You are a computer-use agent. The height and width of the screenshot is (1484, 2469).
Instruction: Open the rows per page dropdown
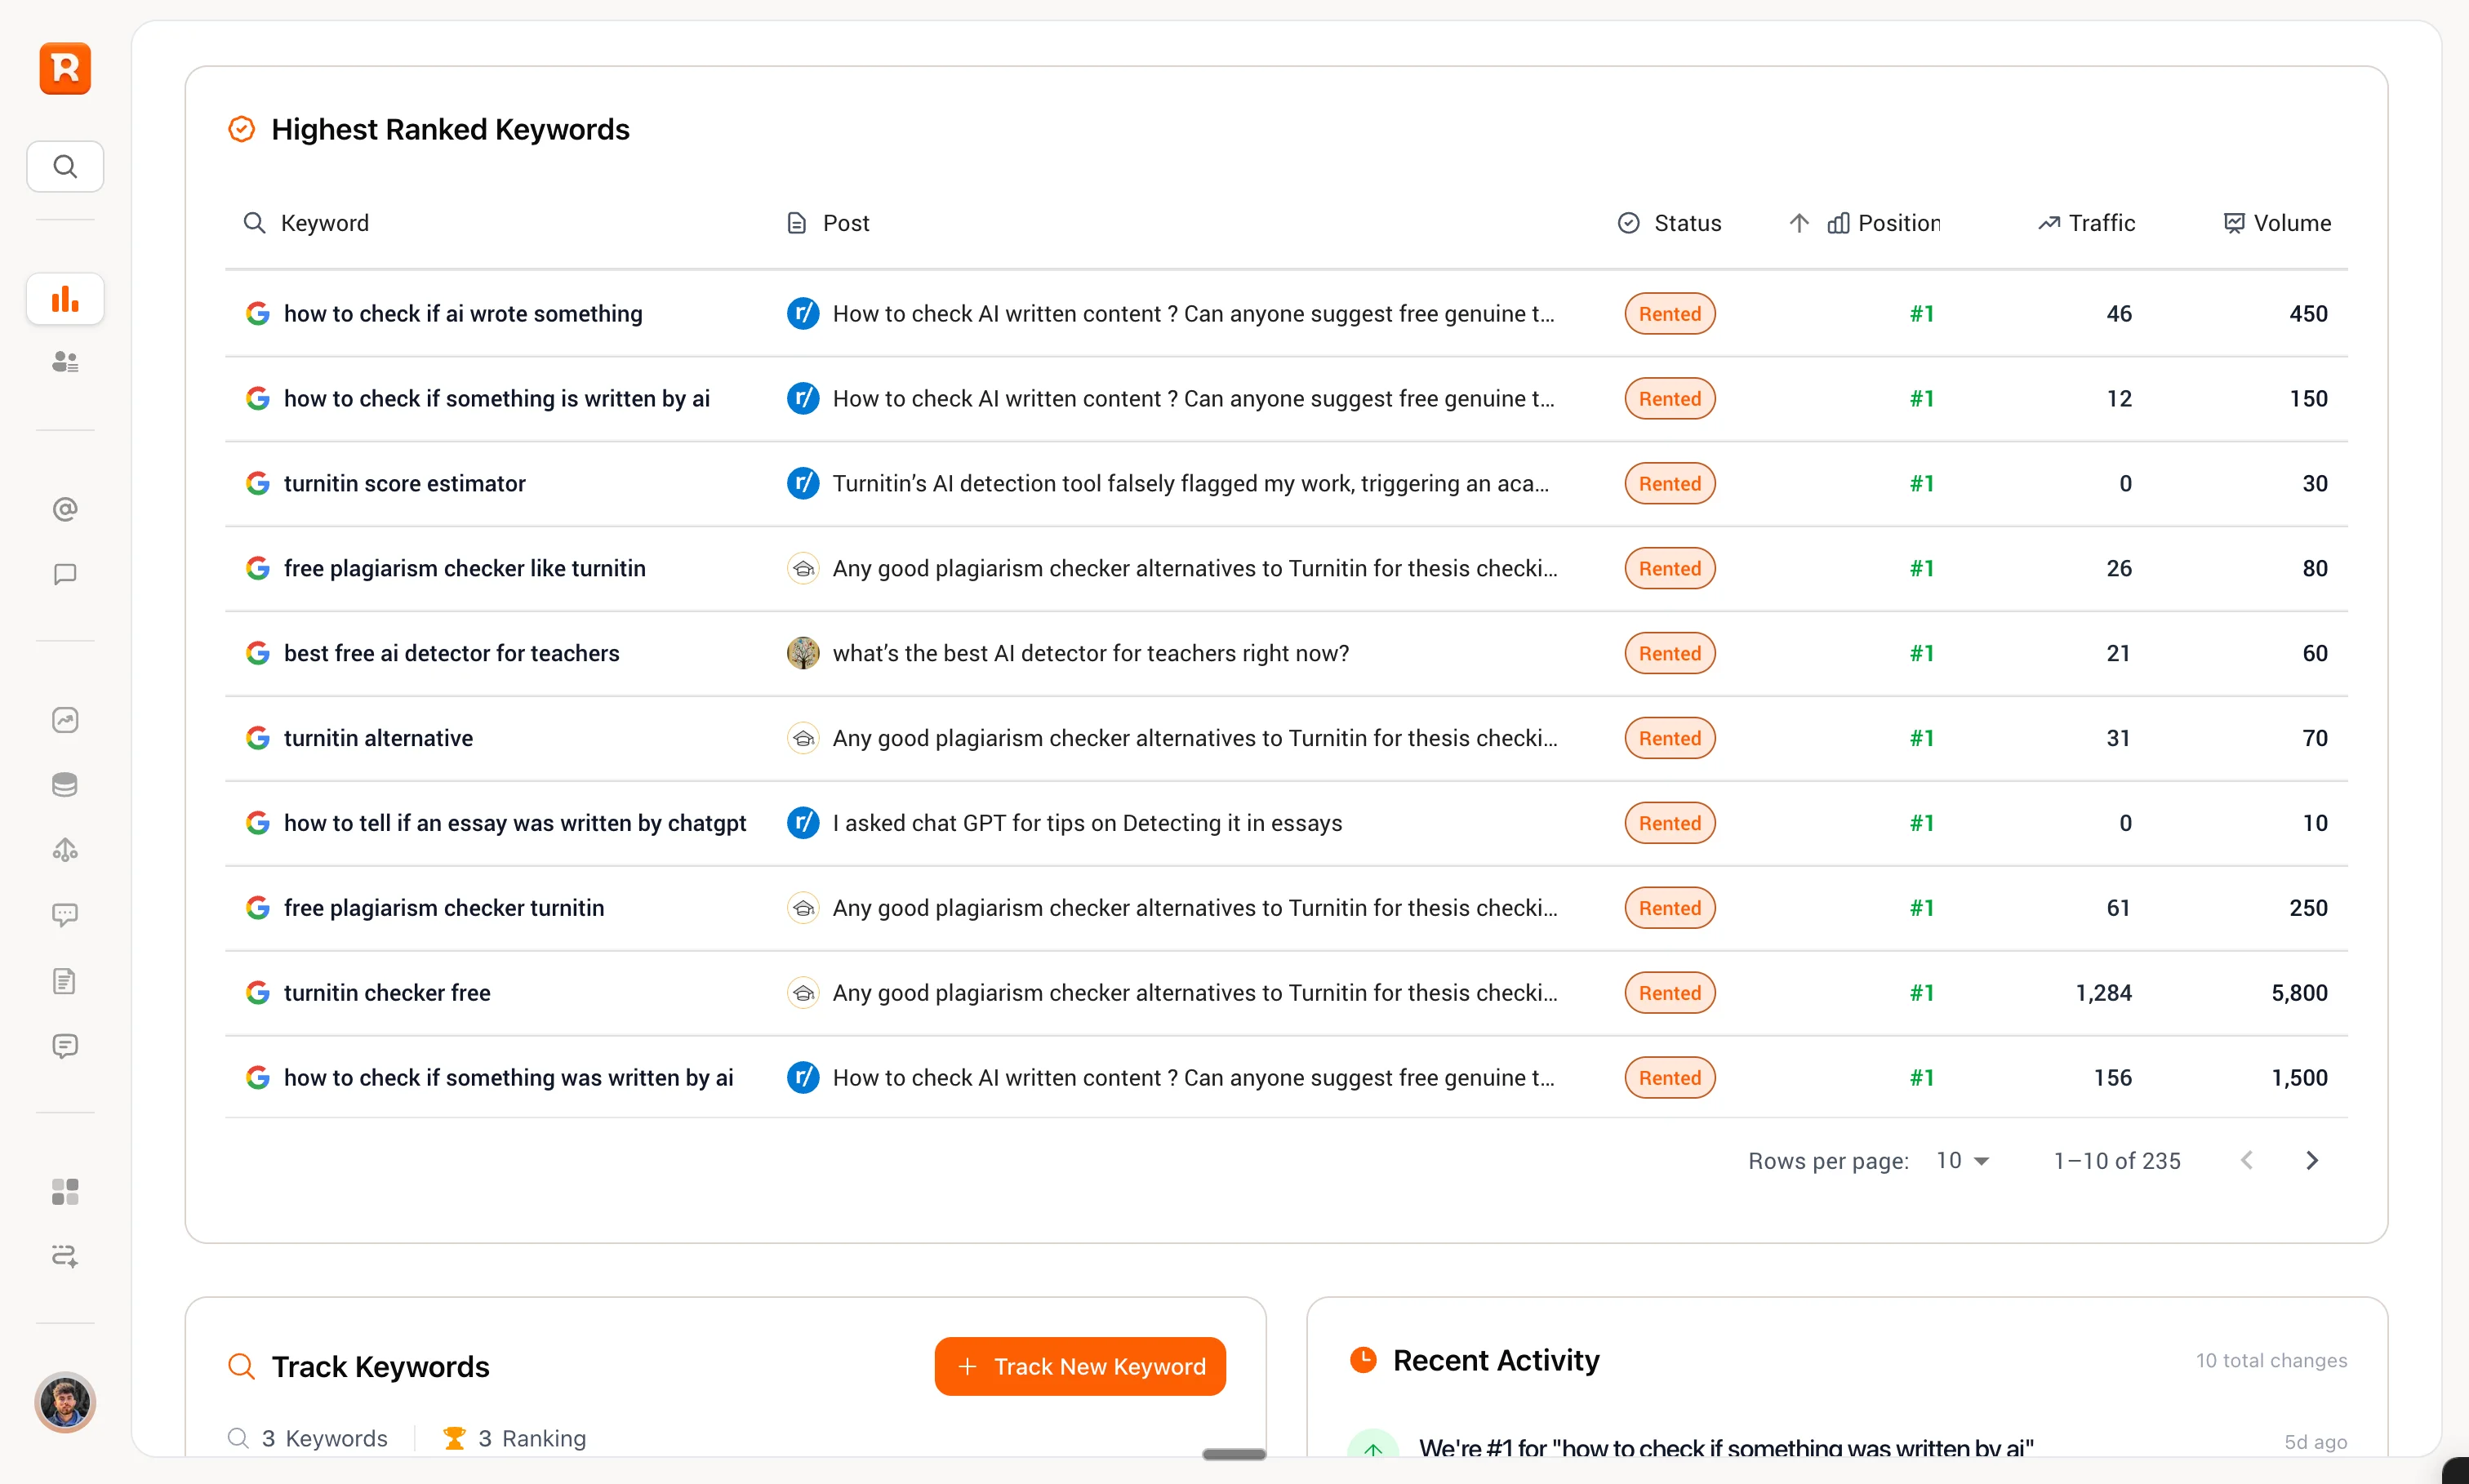[x=1962, y=1161]
